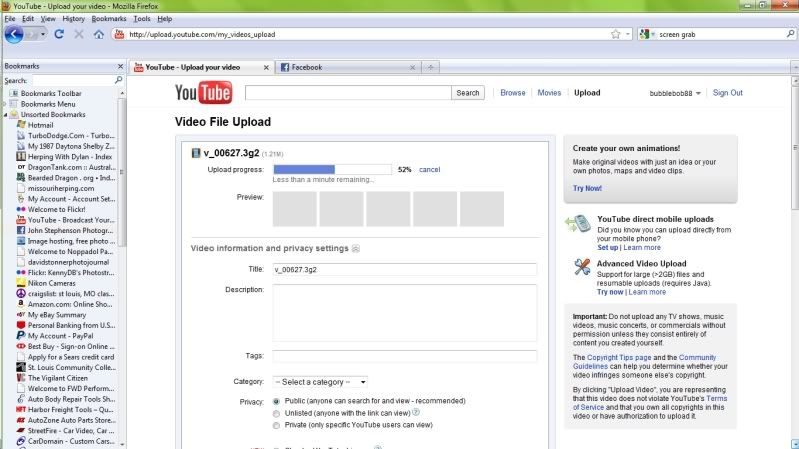Click the Advanced Video Upload tools icon
The width and height of the screenshot is (799, 449).
pyautogui.click(x=582, y=267)
